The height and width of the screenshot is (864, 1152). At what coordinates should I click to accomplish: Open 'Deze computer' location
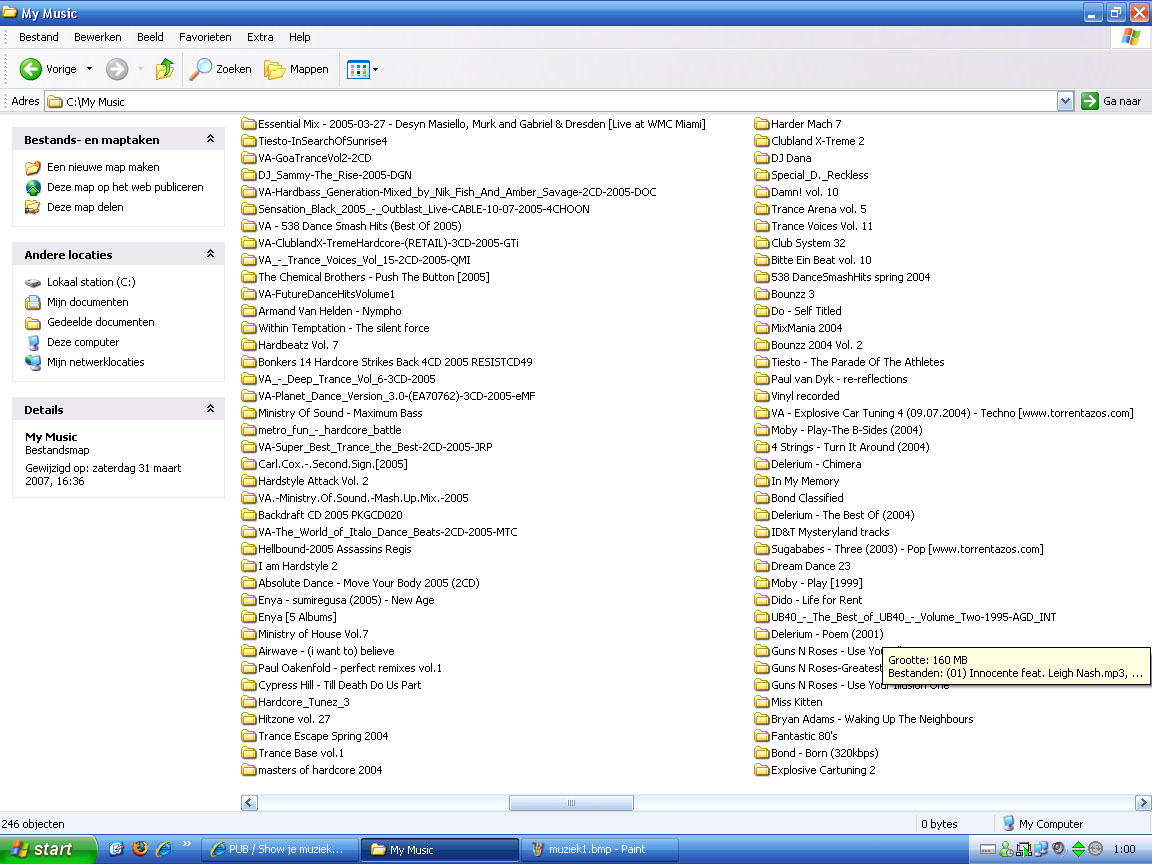click(x=83, y=342)
